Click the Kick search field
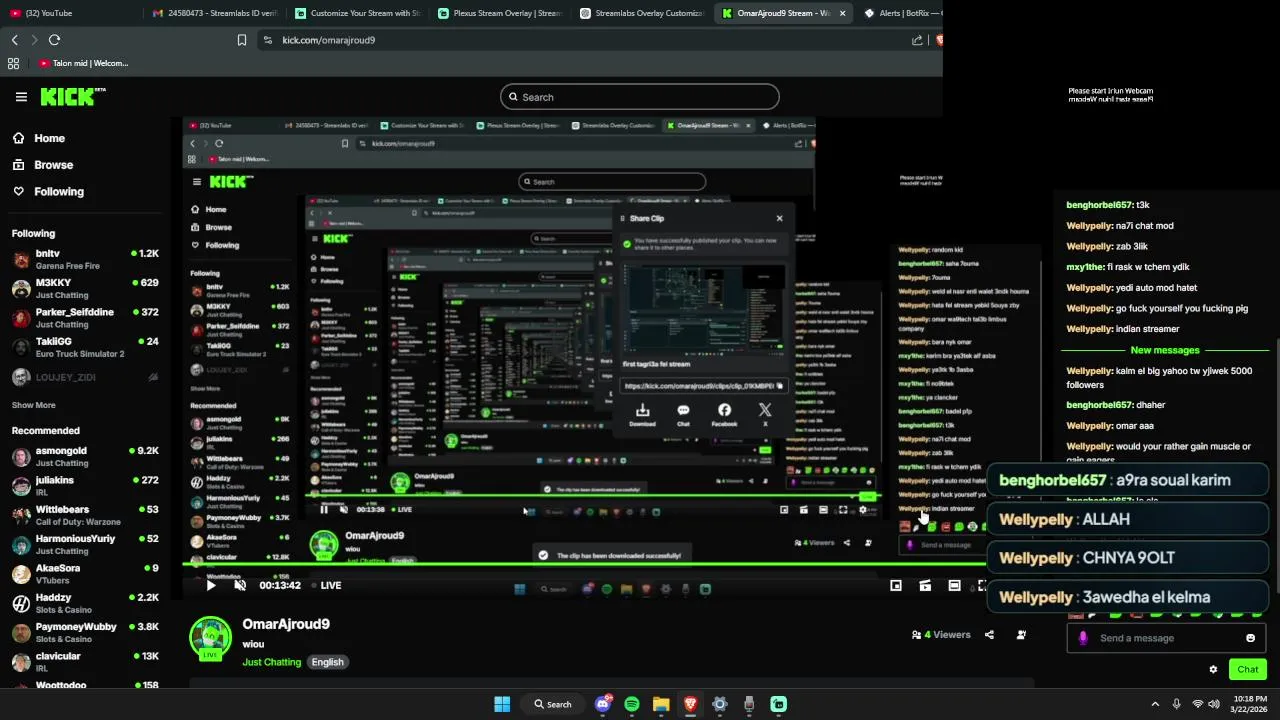Screen dimensions: 1280x720 tap(640, 97)
